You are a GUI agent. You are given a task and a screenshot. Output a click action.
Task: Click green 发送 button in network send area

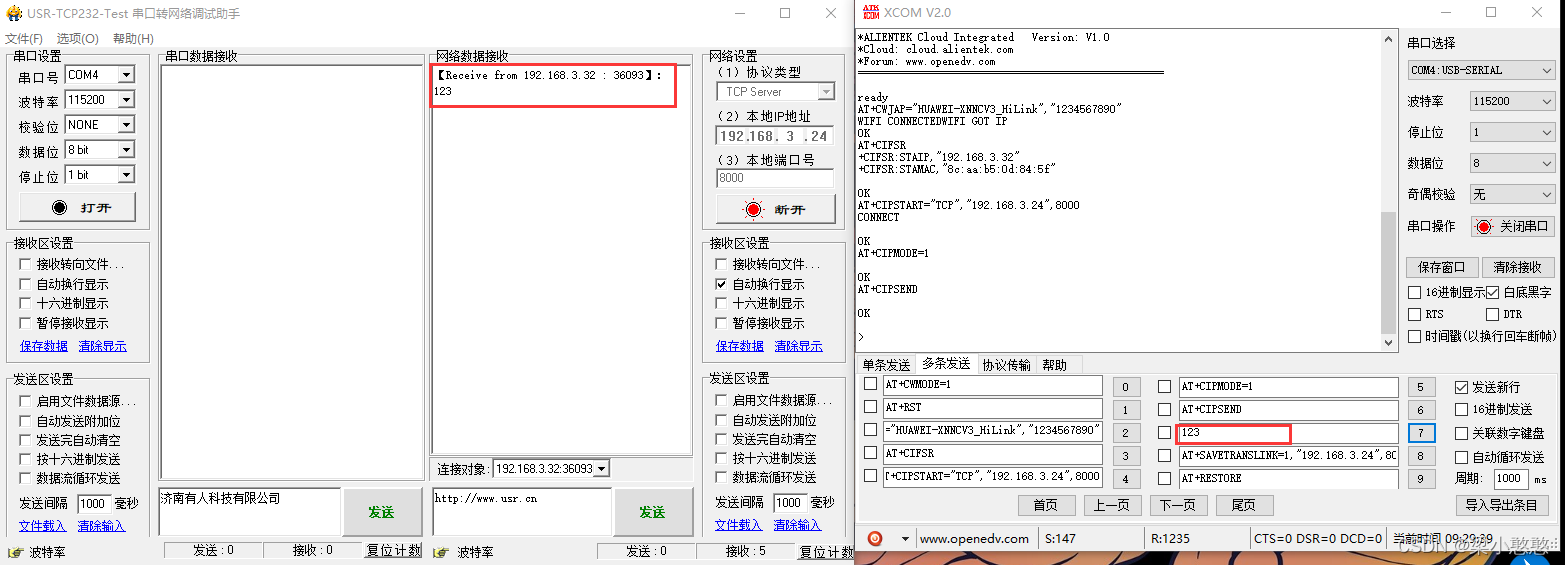click(652, 512)
